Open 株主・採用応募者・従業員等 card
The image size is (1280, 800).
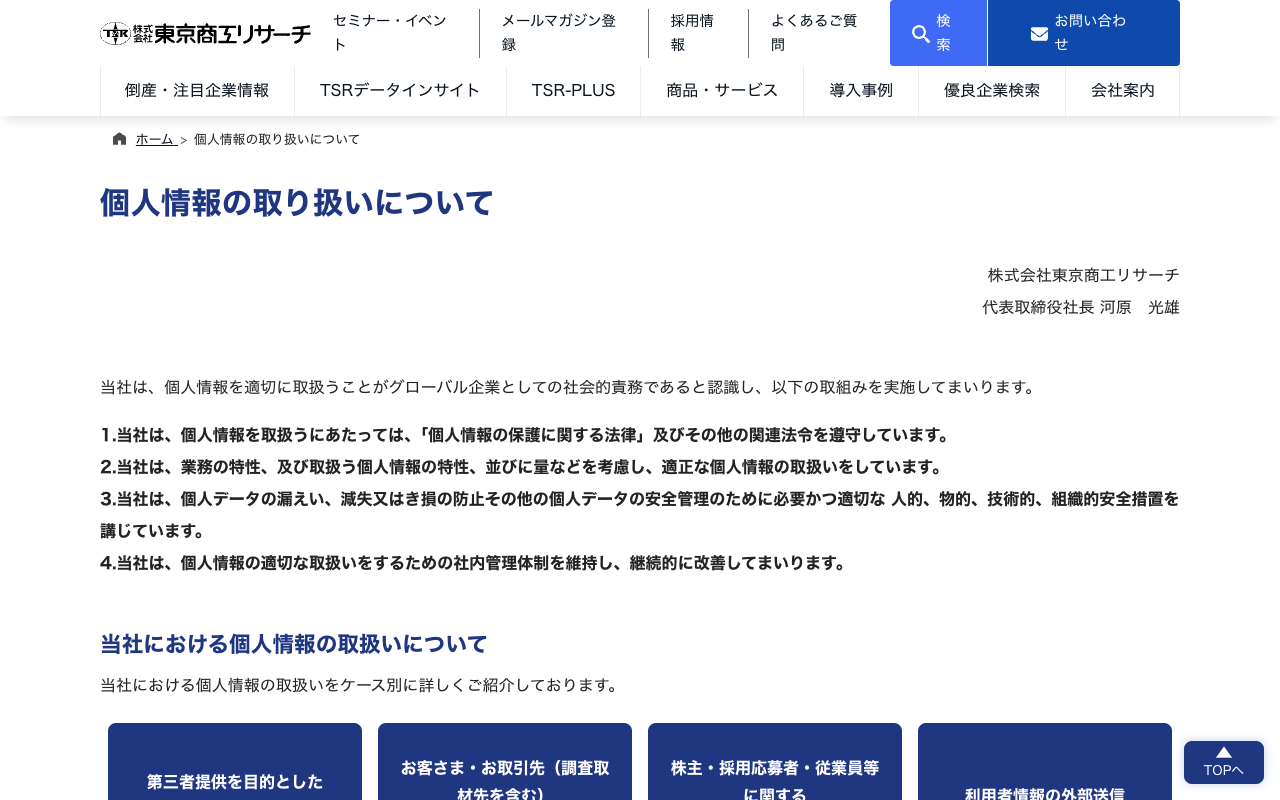click(775, 762)
